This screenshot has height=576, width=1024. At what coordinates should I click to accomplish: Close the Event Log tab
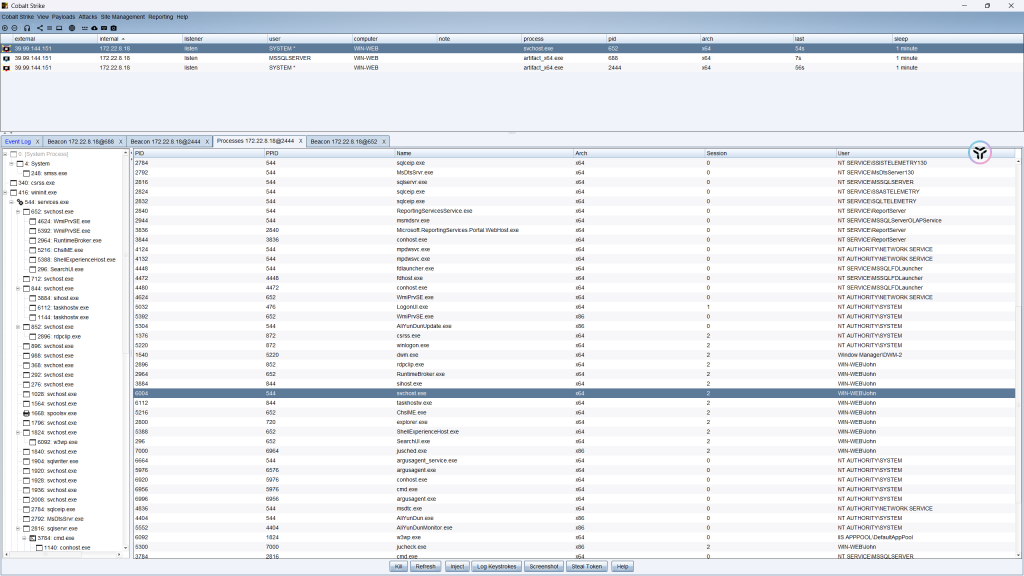(37, 142)
